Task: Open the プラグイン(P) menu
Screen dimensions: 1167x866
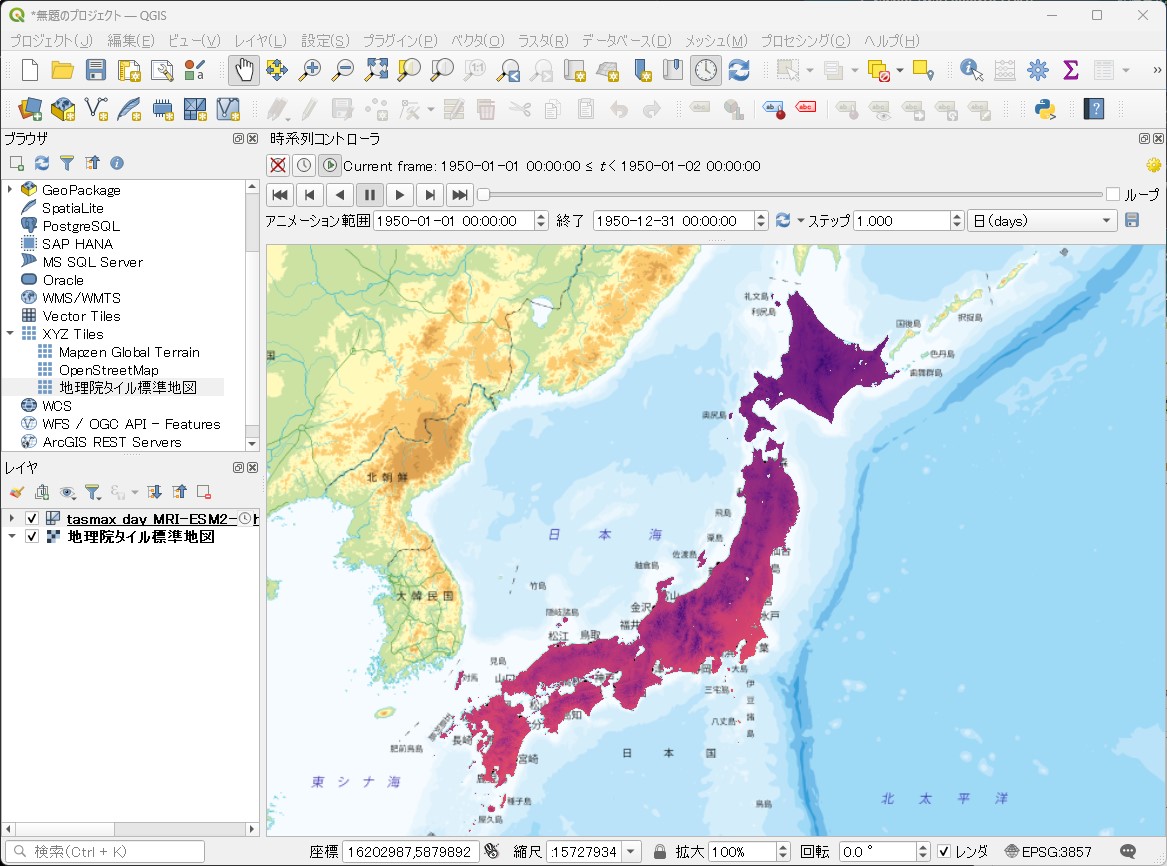Action: pos(400,41)
